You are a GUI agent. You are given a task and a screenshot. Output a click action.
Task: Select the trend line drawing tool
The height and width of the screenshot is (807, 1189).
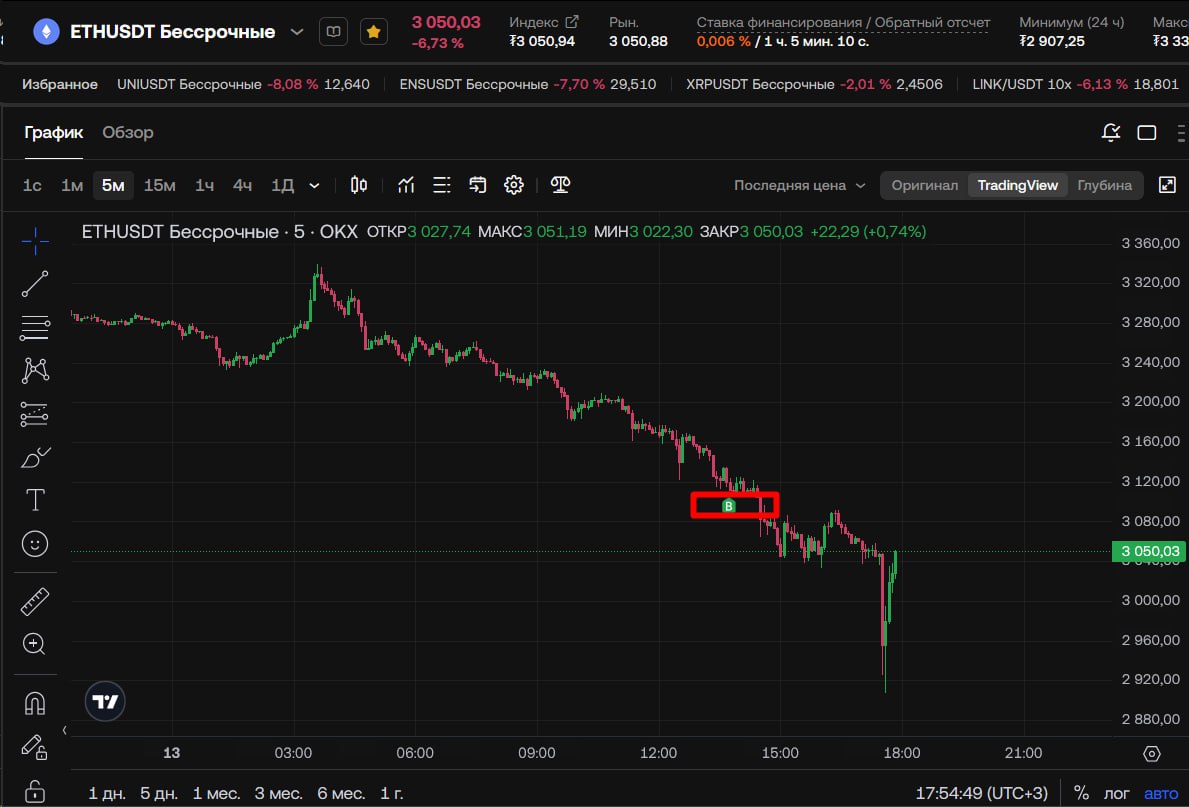pyautogui.click(x=35, y=284)
